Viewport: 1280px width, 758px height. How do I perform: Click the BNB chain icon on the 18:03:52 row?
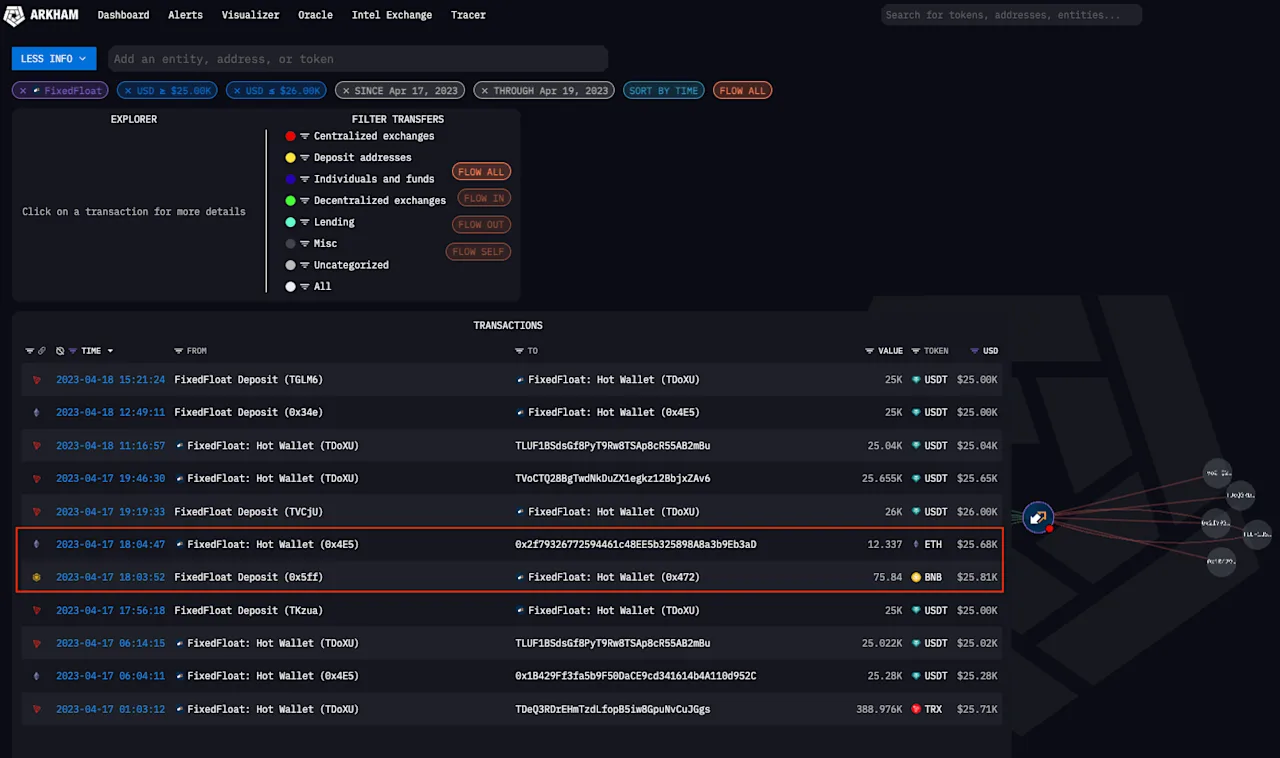37,578
